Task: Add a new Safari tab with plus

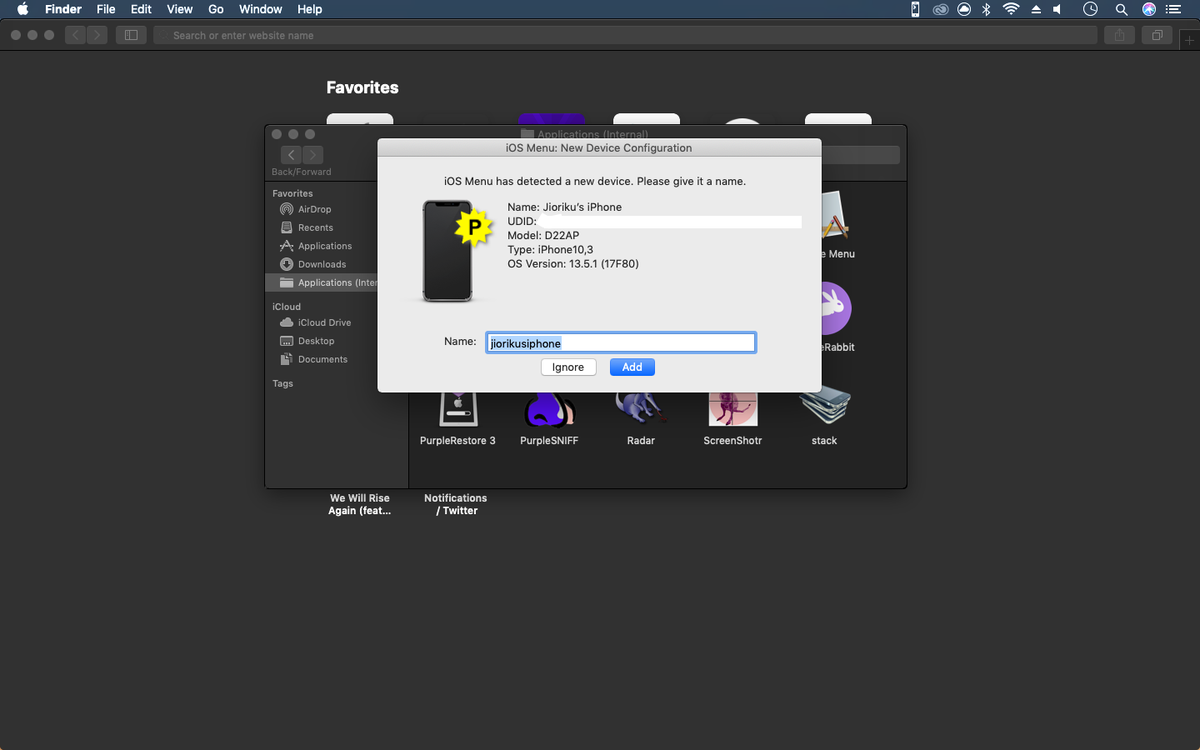Action: [1189, 39]
